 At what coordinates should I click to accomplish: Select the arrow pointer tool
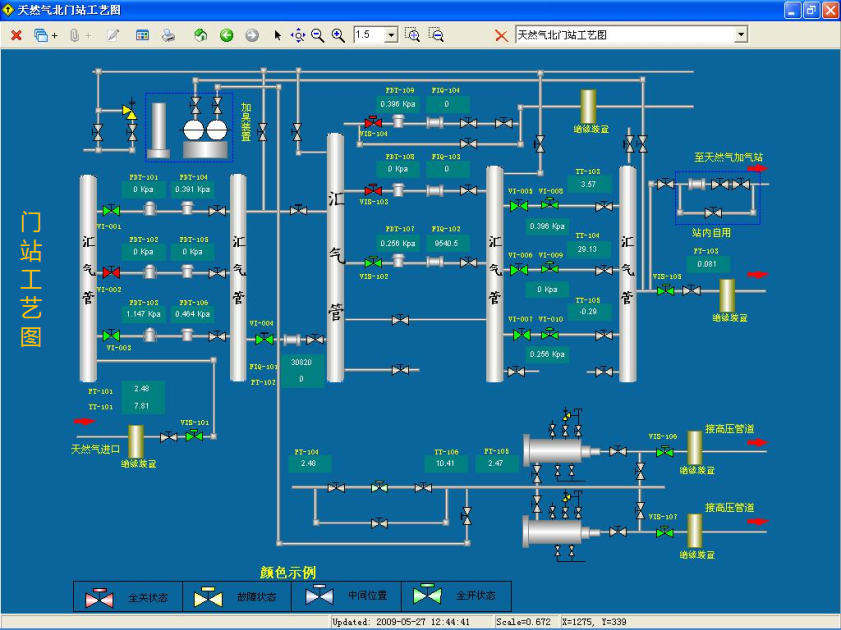point(277,35)
